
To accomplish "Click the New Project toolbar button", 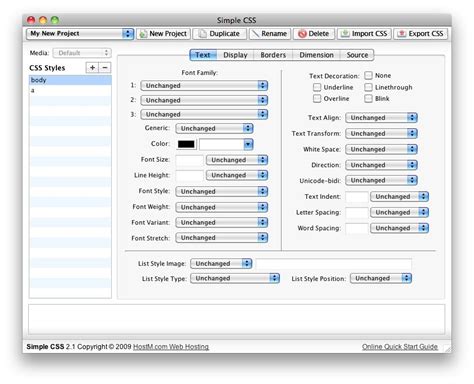I will (163, 34).
